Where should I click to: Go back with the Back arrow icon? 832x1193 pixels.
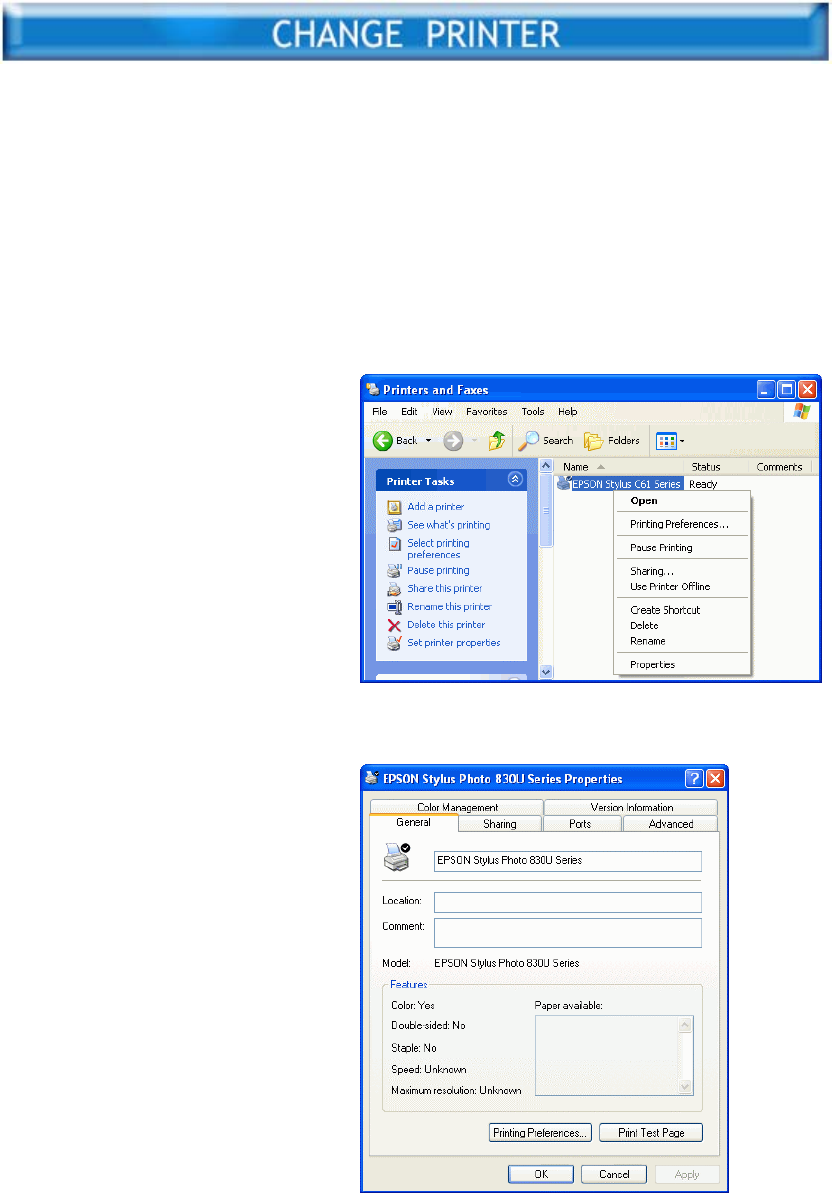[383, 441]
